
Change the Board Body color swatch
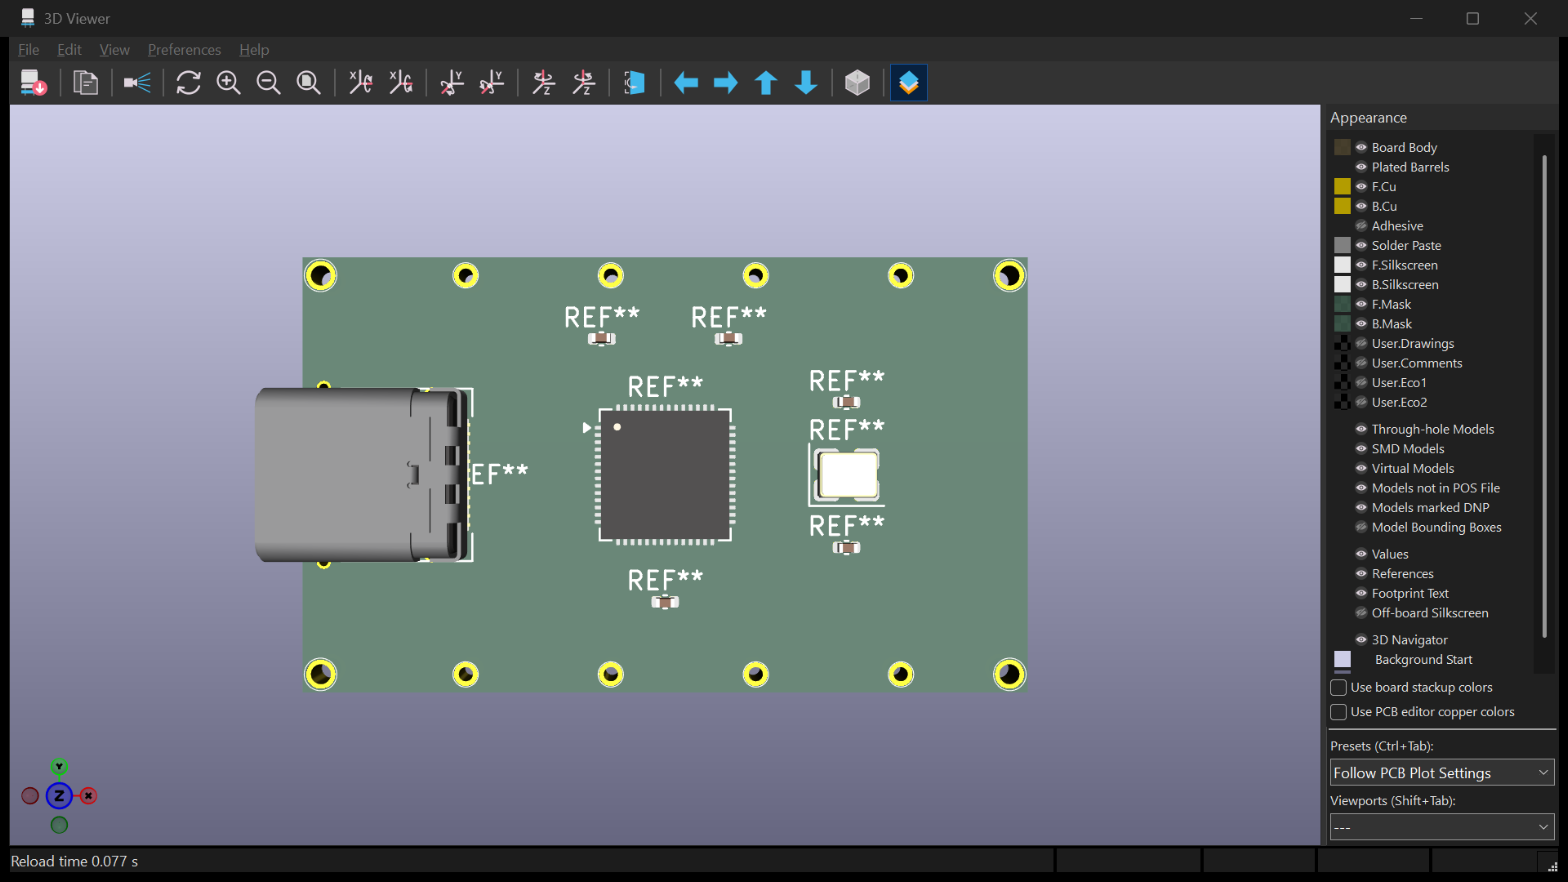click(1342, 147)
